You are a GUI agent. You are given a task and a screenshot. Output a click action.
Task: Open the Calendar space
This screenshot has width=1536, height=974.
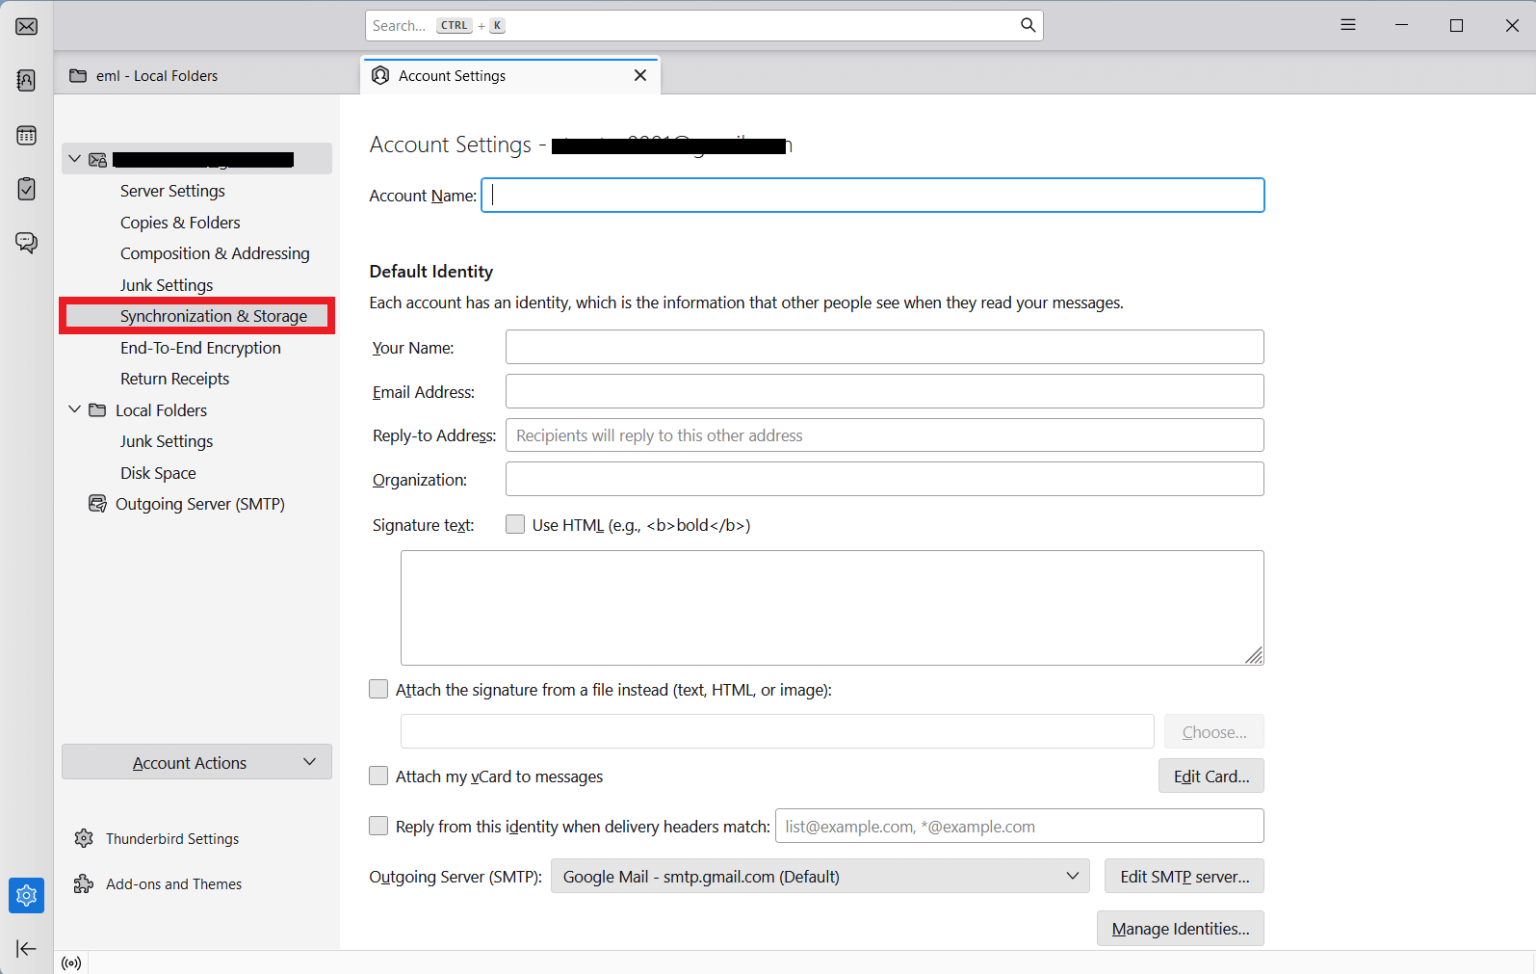click(26, 135)
